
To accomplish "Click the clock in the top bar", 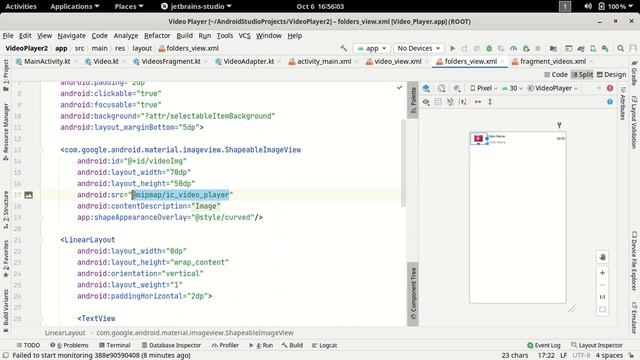I will 320,6.
